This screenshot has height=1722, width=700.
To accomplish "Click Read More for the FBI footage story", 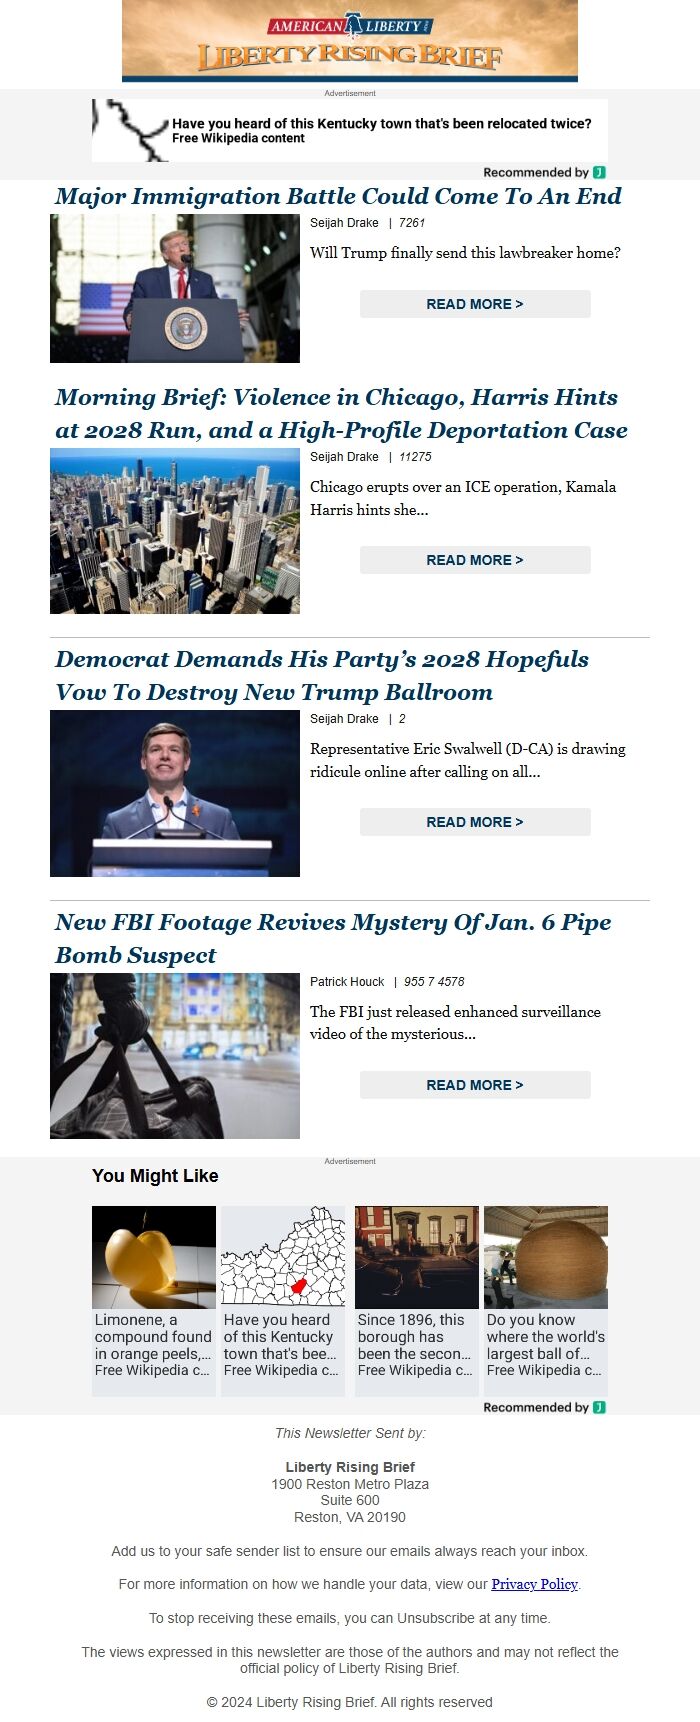I will coord(475,1085).
